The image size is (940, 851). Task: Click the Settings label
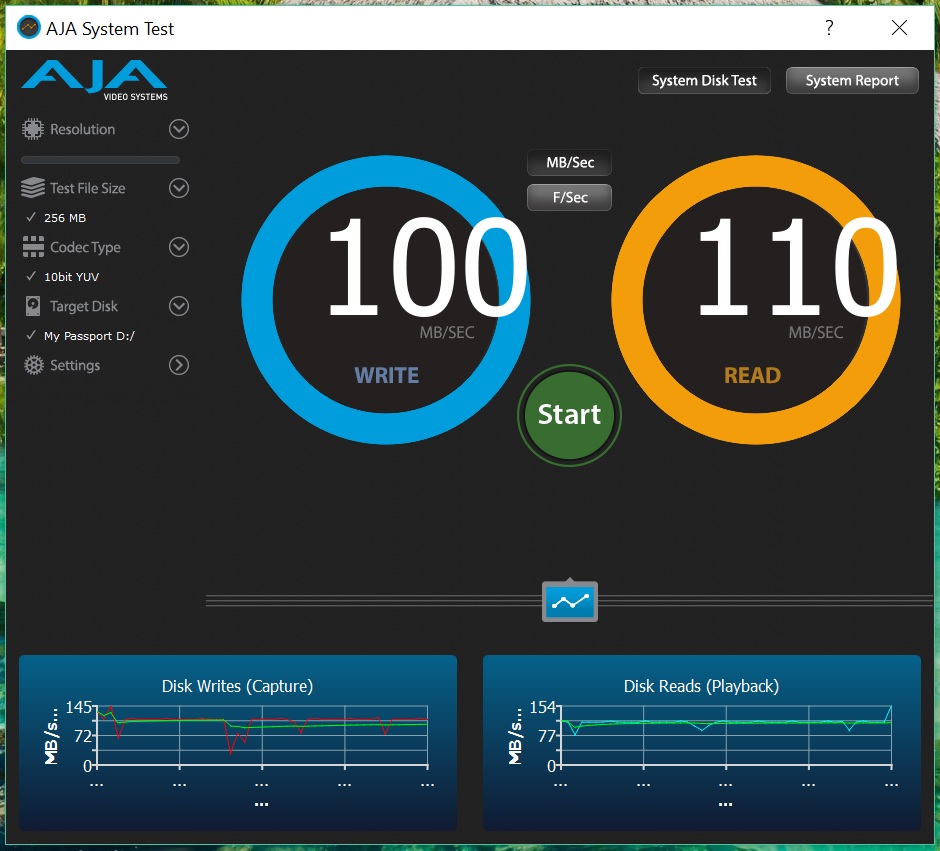(x=75, y=365)
